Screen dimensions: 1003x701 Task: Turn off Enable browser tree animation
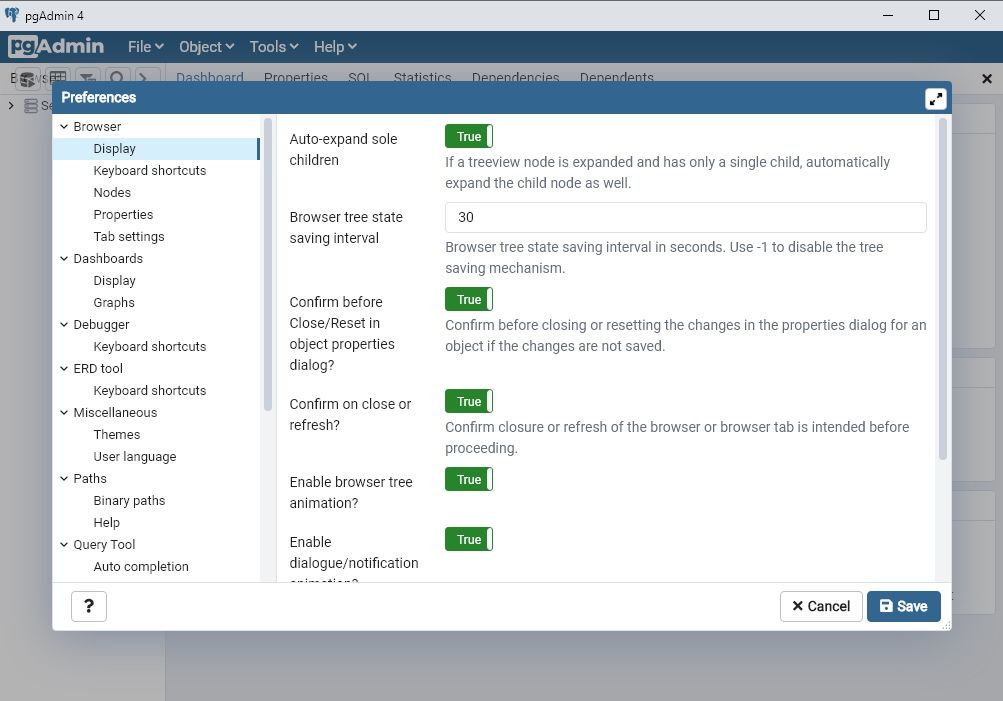[469, 480]
